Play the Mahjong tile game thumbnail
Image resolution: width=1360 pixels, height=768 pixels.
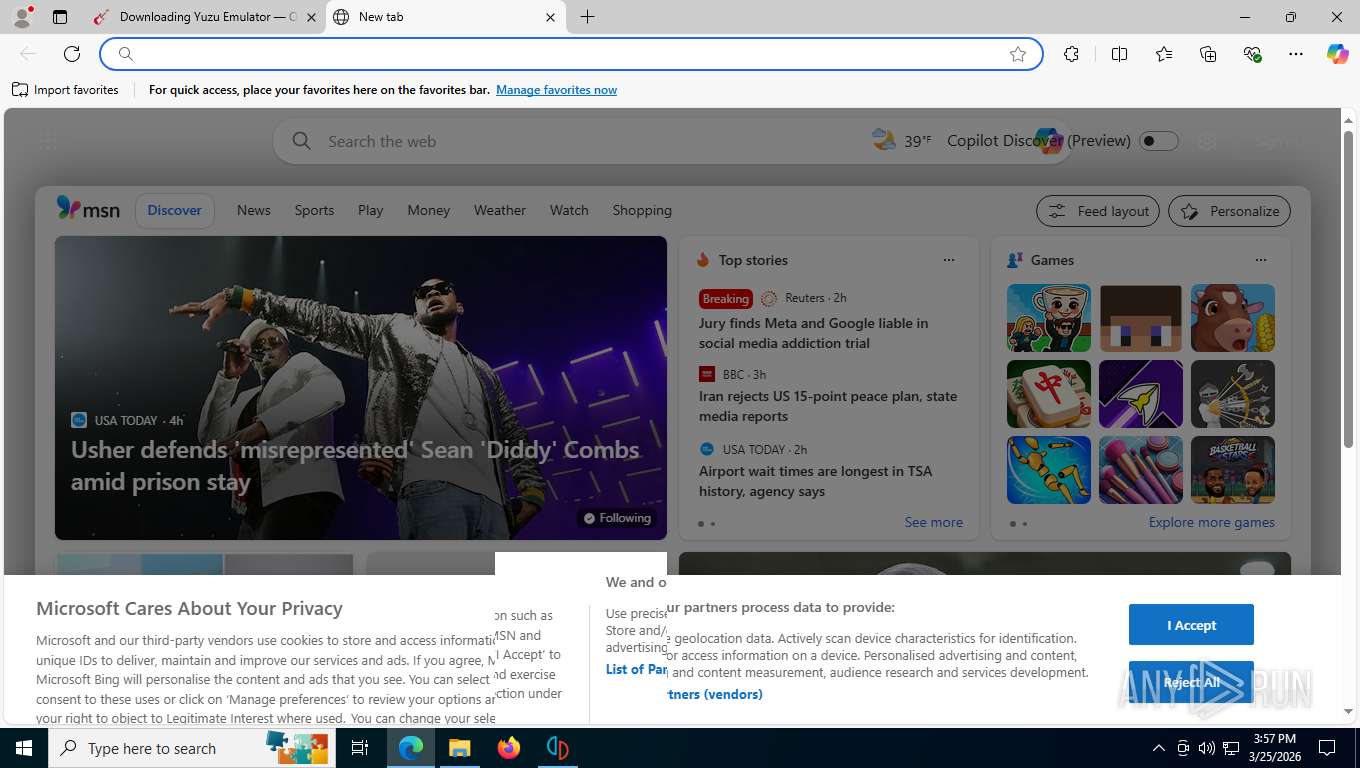pos(1049,394)
